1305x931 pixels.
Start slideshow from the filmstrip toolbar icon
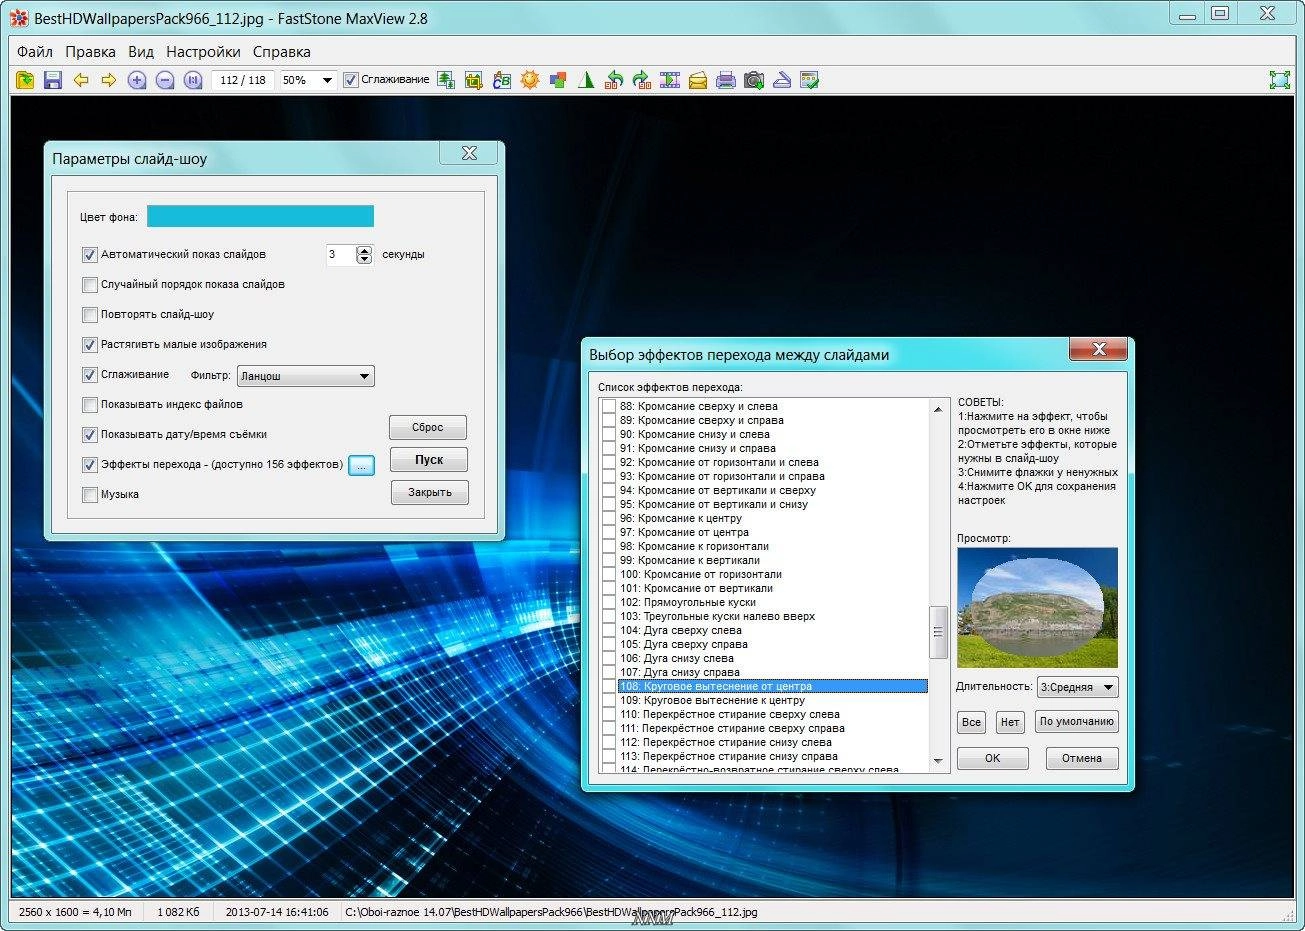670,80
